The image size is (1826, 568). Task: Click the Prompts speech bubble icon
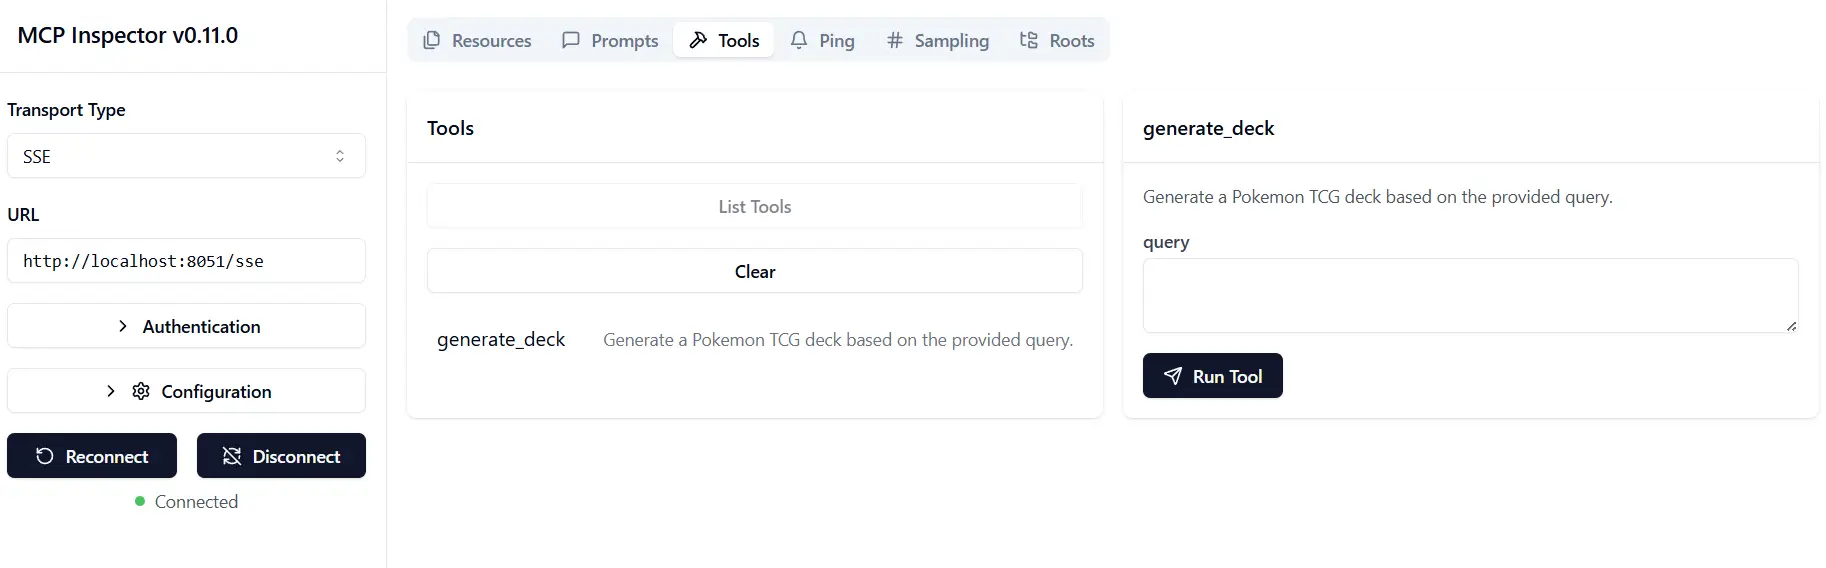tap(571, 40)
